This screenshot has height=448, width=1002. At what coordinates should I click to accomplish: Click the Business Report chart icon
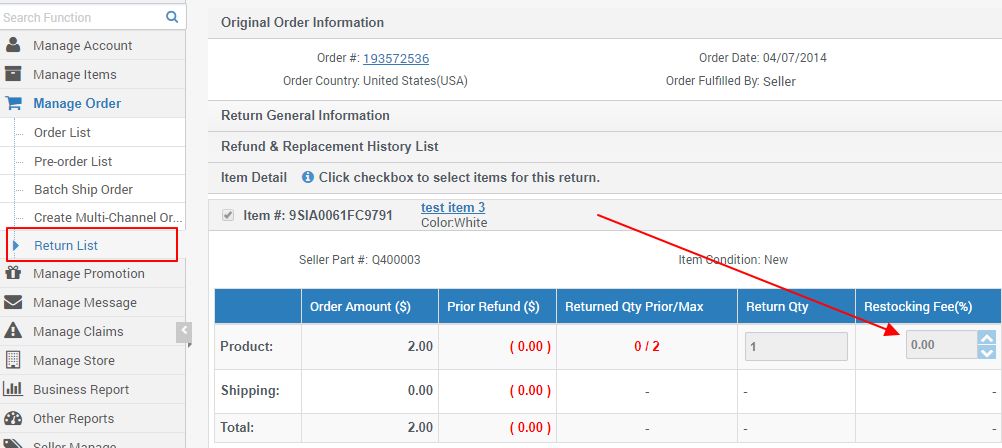(13, 389)
